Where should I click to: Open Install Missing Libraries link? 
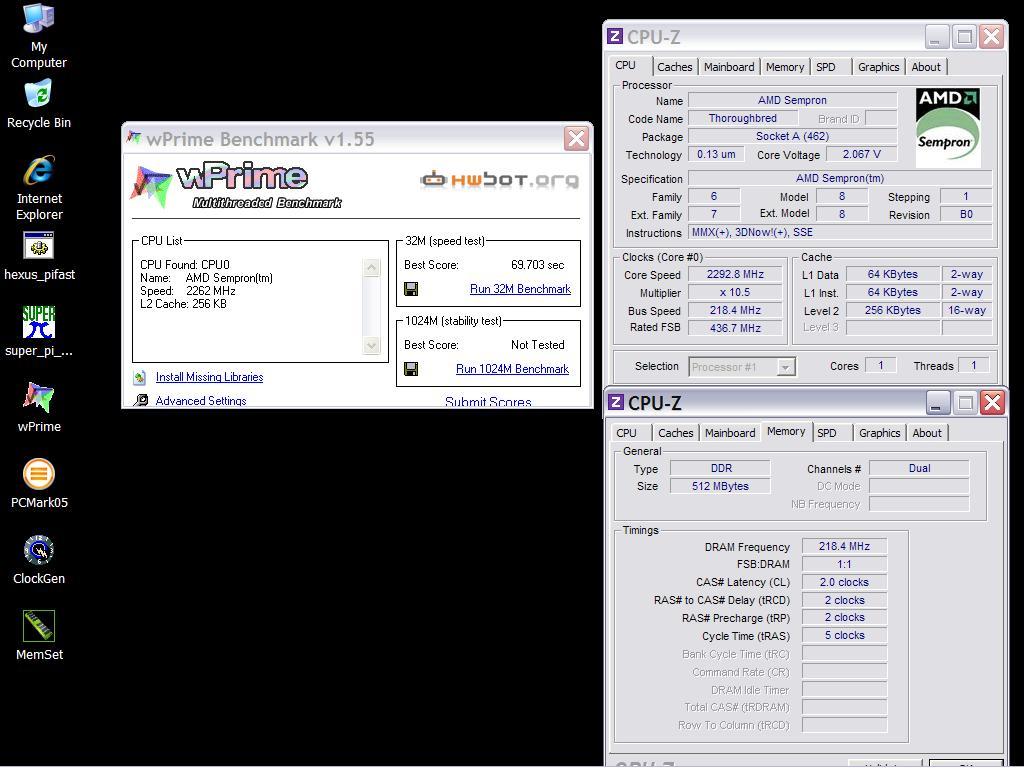[209, 377]
